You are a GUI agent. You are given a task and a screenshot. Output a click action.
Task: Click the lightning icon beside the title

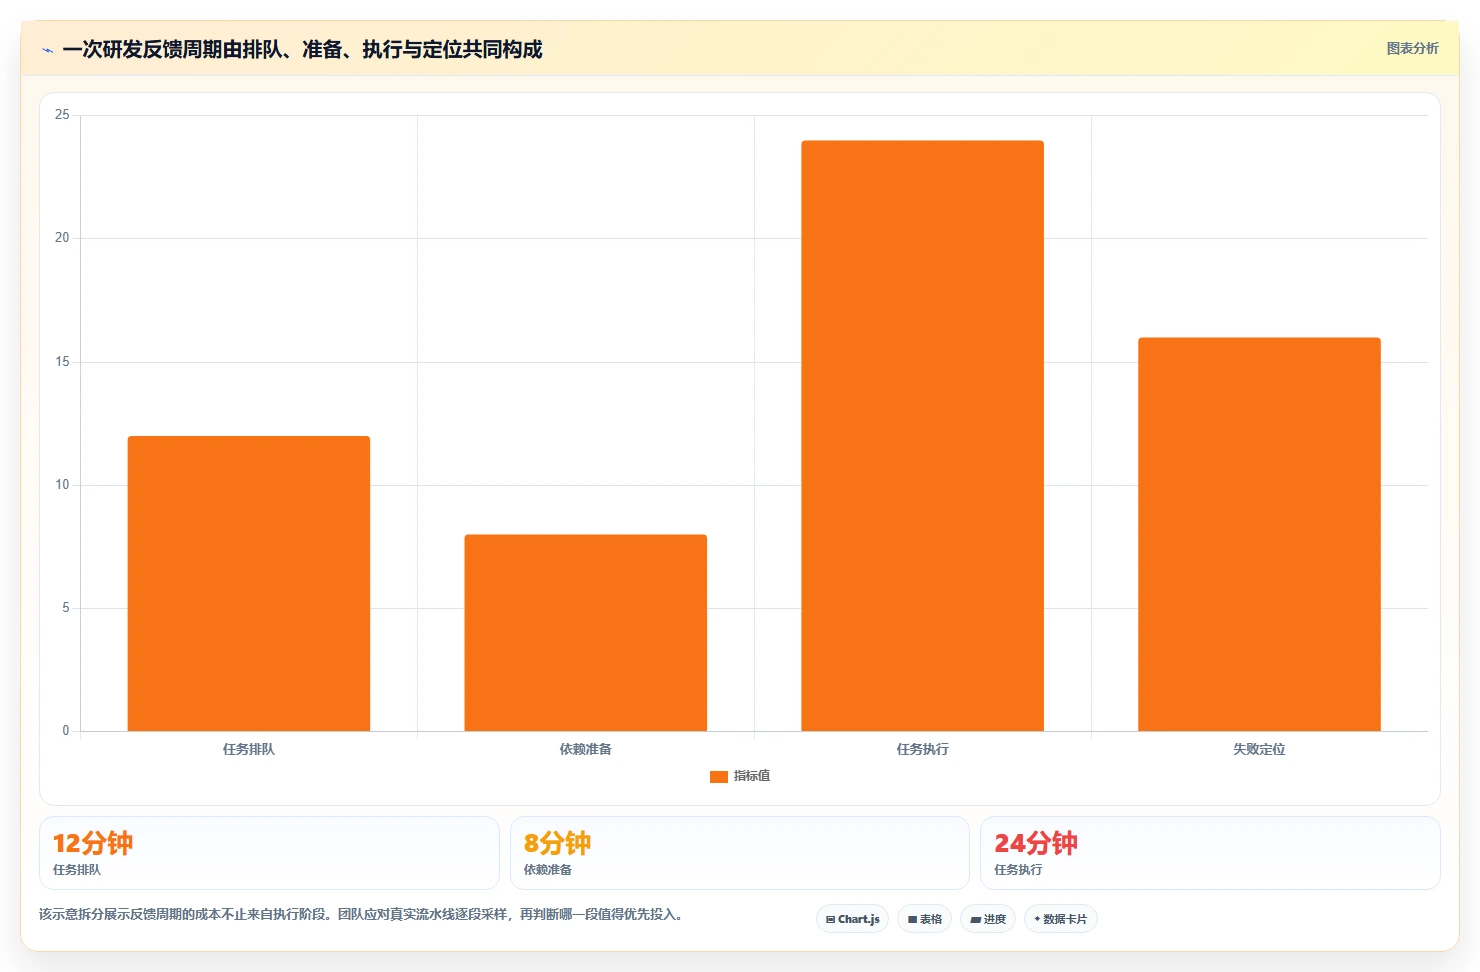pyautogui.click(x=47, y=50)
